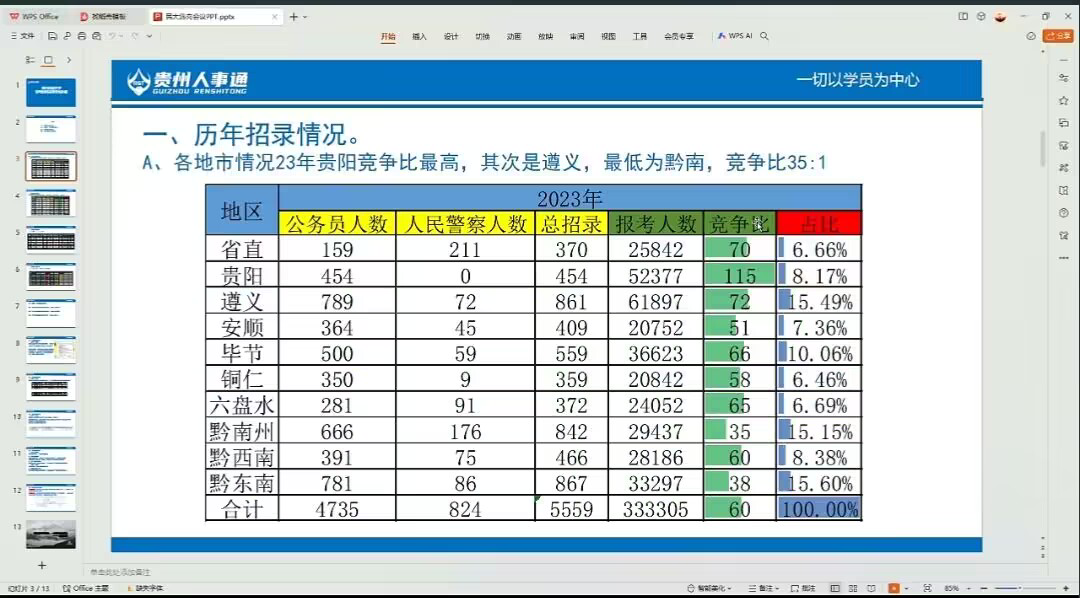Switch to thumbnail view in slide panel
1080x598 pixels.
48,61
